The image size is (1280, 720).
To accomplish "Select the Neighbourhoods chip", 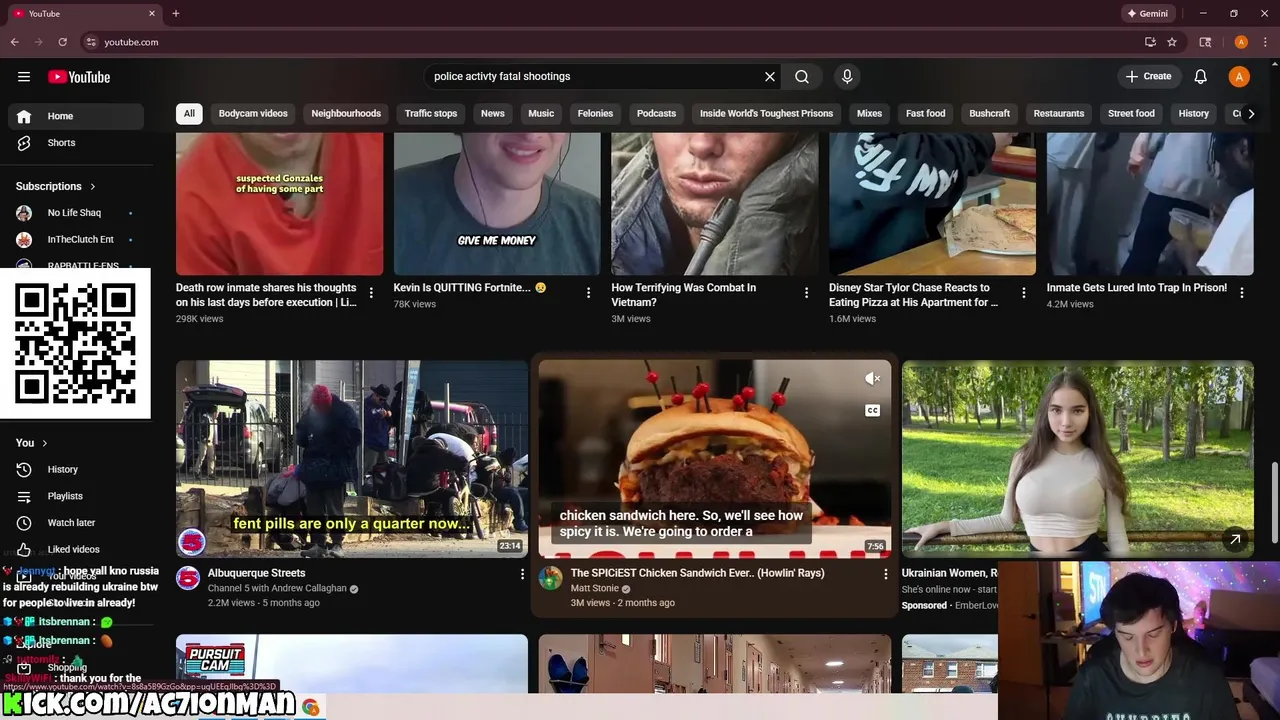I will (346, 114).
